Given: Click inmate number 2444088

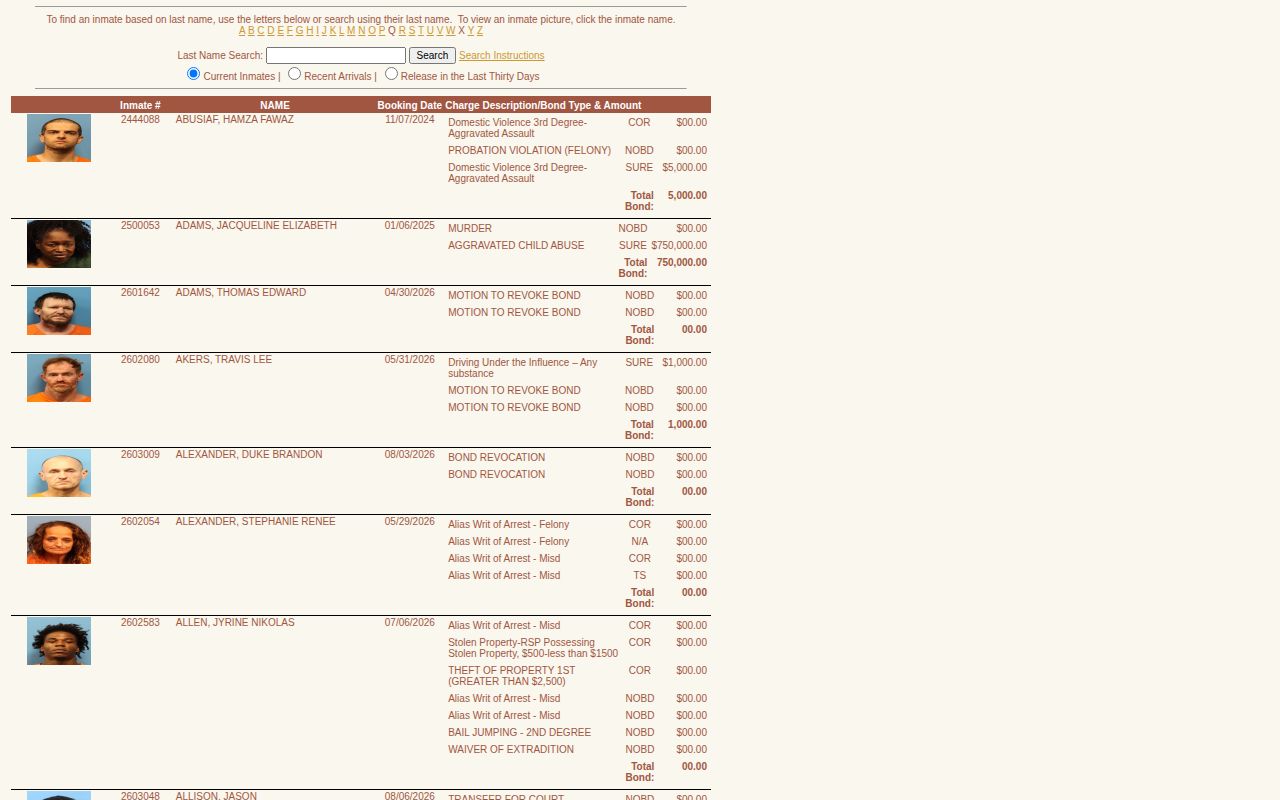Looking at the screenshot, I should (140, 120).
